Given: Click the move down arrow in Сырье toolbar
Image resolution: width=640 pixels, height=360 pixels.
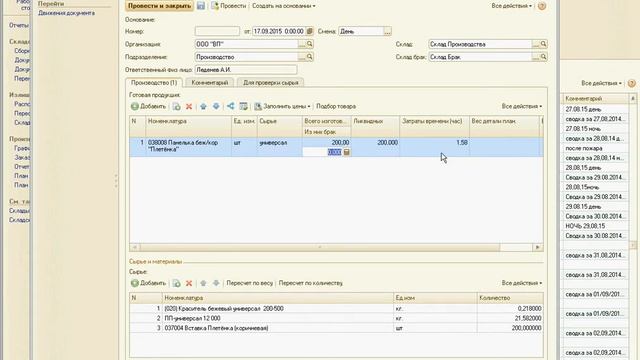Looking at the screenshot, I should 216,283.
